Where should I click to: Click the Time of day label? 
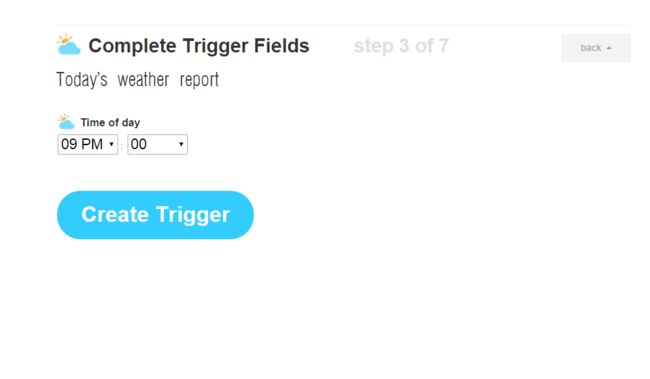pos(110,122)
